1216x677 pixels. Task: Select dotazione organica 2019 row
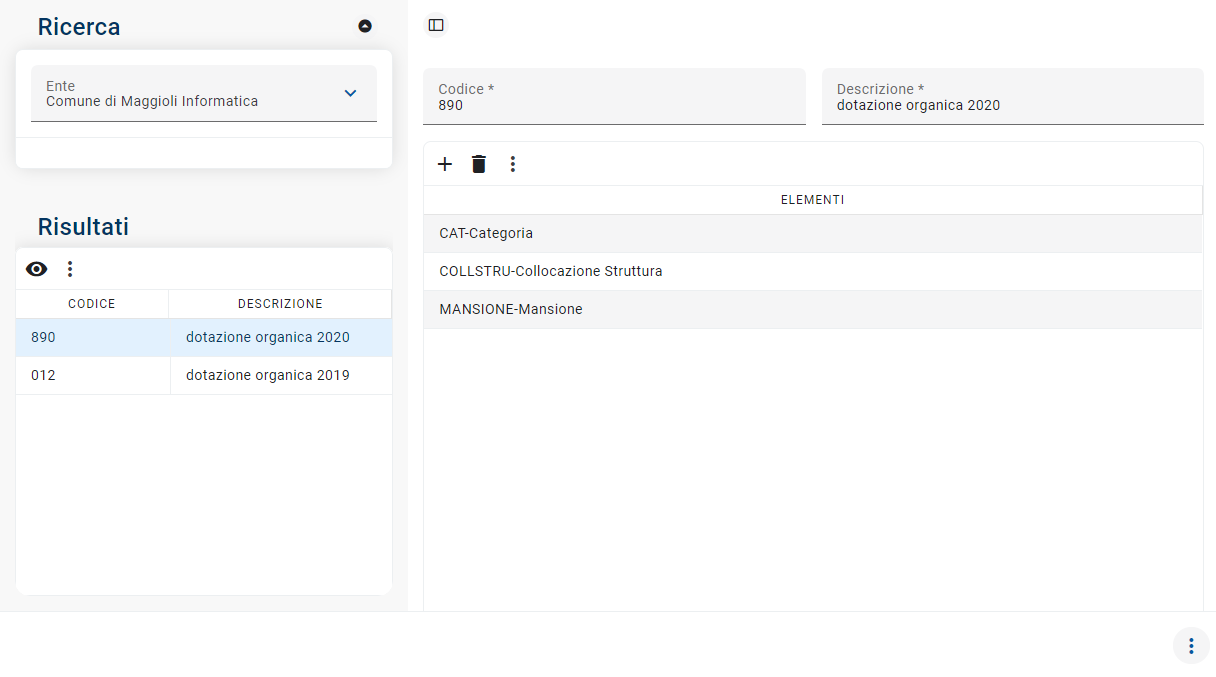pyautogui.click(x=267, y=376)
